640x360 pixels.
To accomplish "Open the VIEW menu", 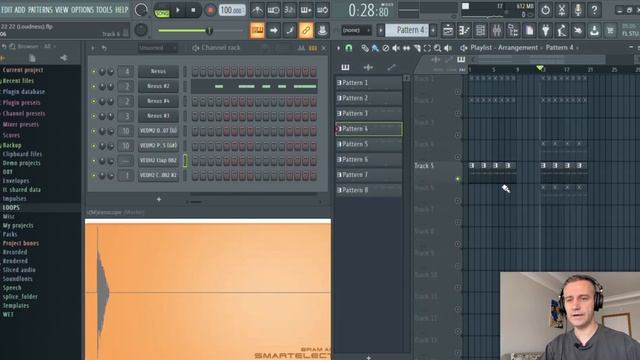I will [x=62, y=10].
